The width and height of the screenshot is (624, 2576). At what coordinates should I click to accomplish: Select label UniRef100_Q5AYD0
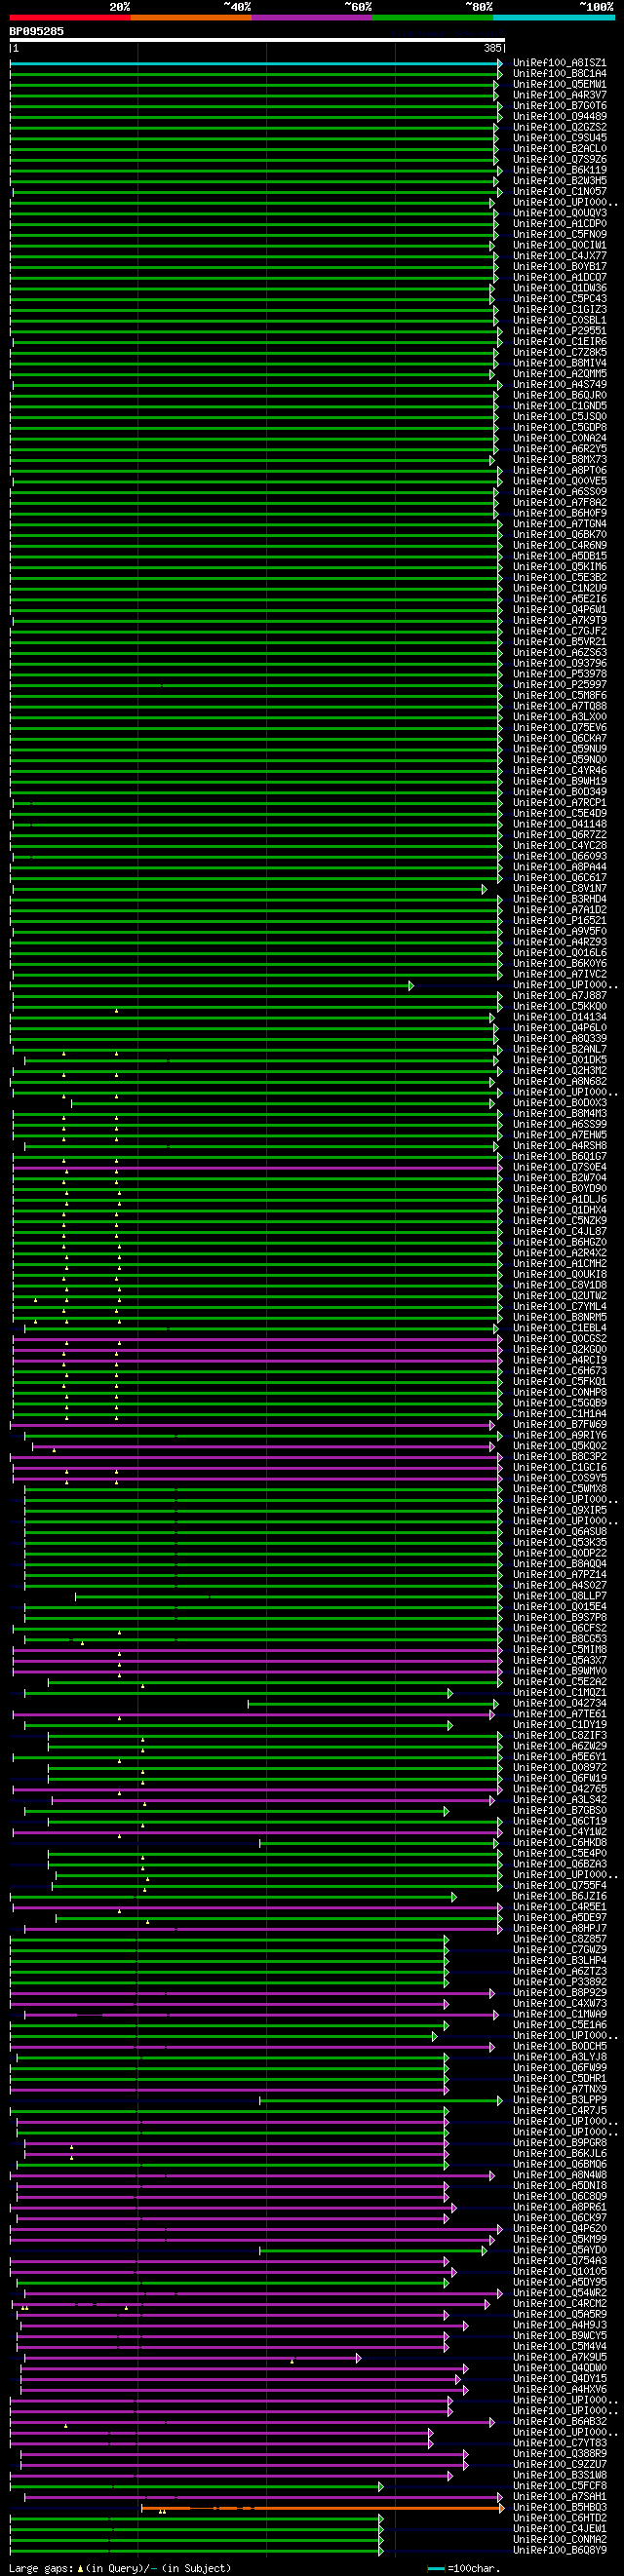tap(560, 2251)
